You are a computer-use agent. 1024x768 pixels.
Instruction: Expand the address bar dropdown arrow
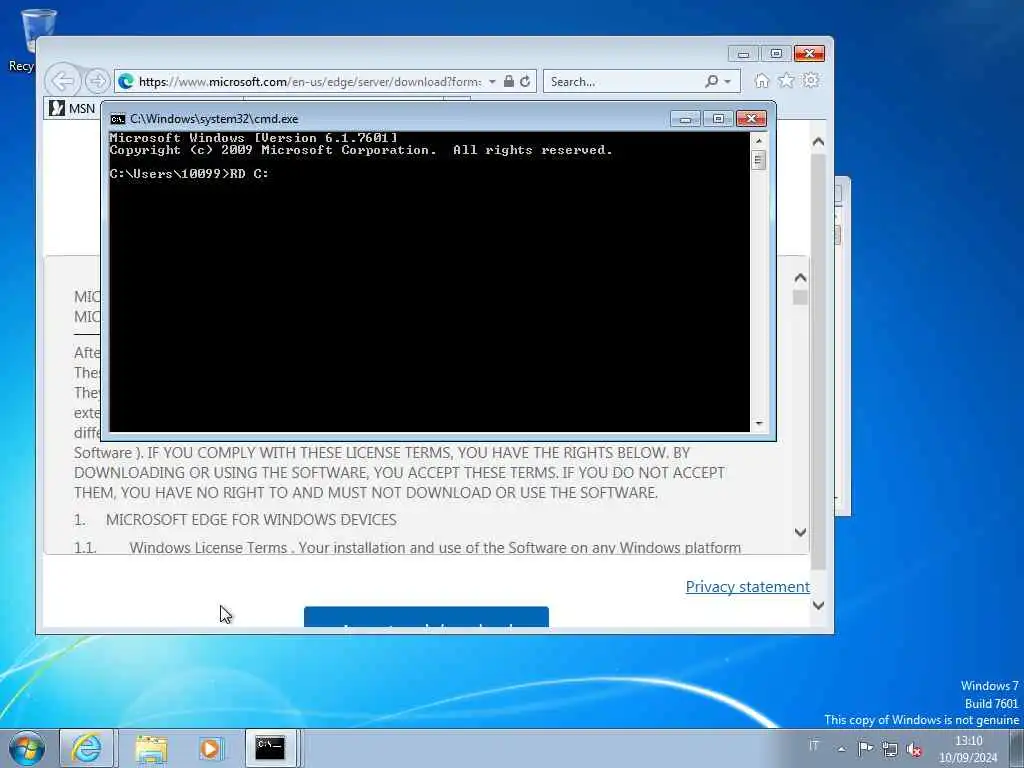[492, 82]
